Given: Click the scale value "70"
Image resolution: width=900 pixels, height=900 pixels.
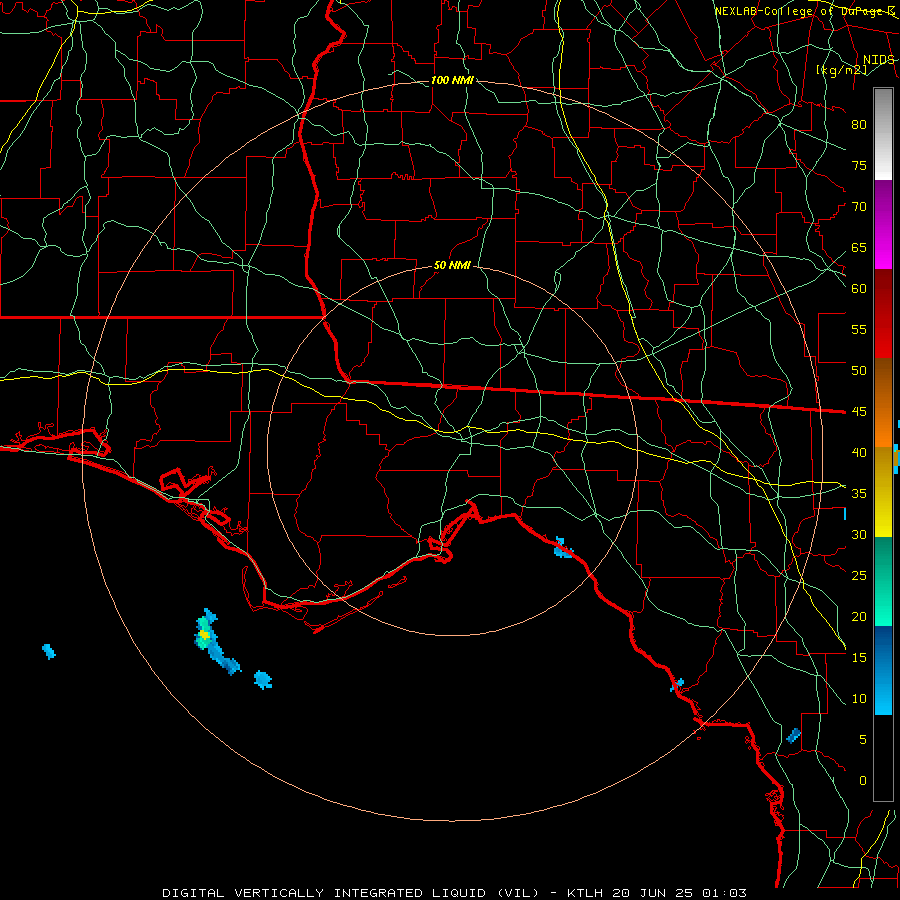Looking at the screenshot, I should 859,207.
